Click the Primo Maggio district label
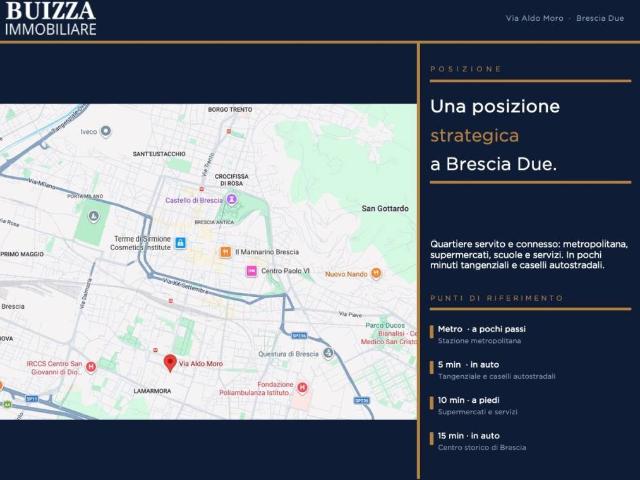 (22, 254)
